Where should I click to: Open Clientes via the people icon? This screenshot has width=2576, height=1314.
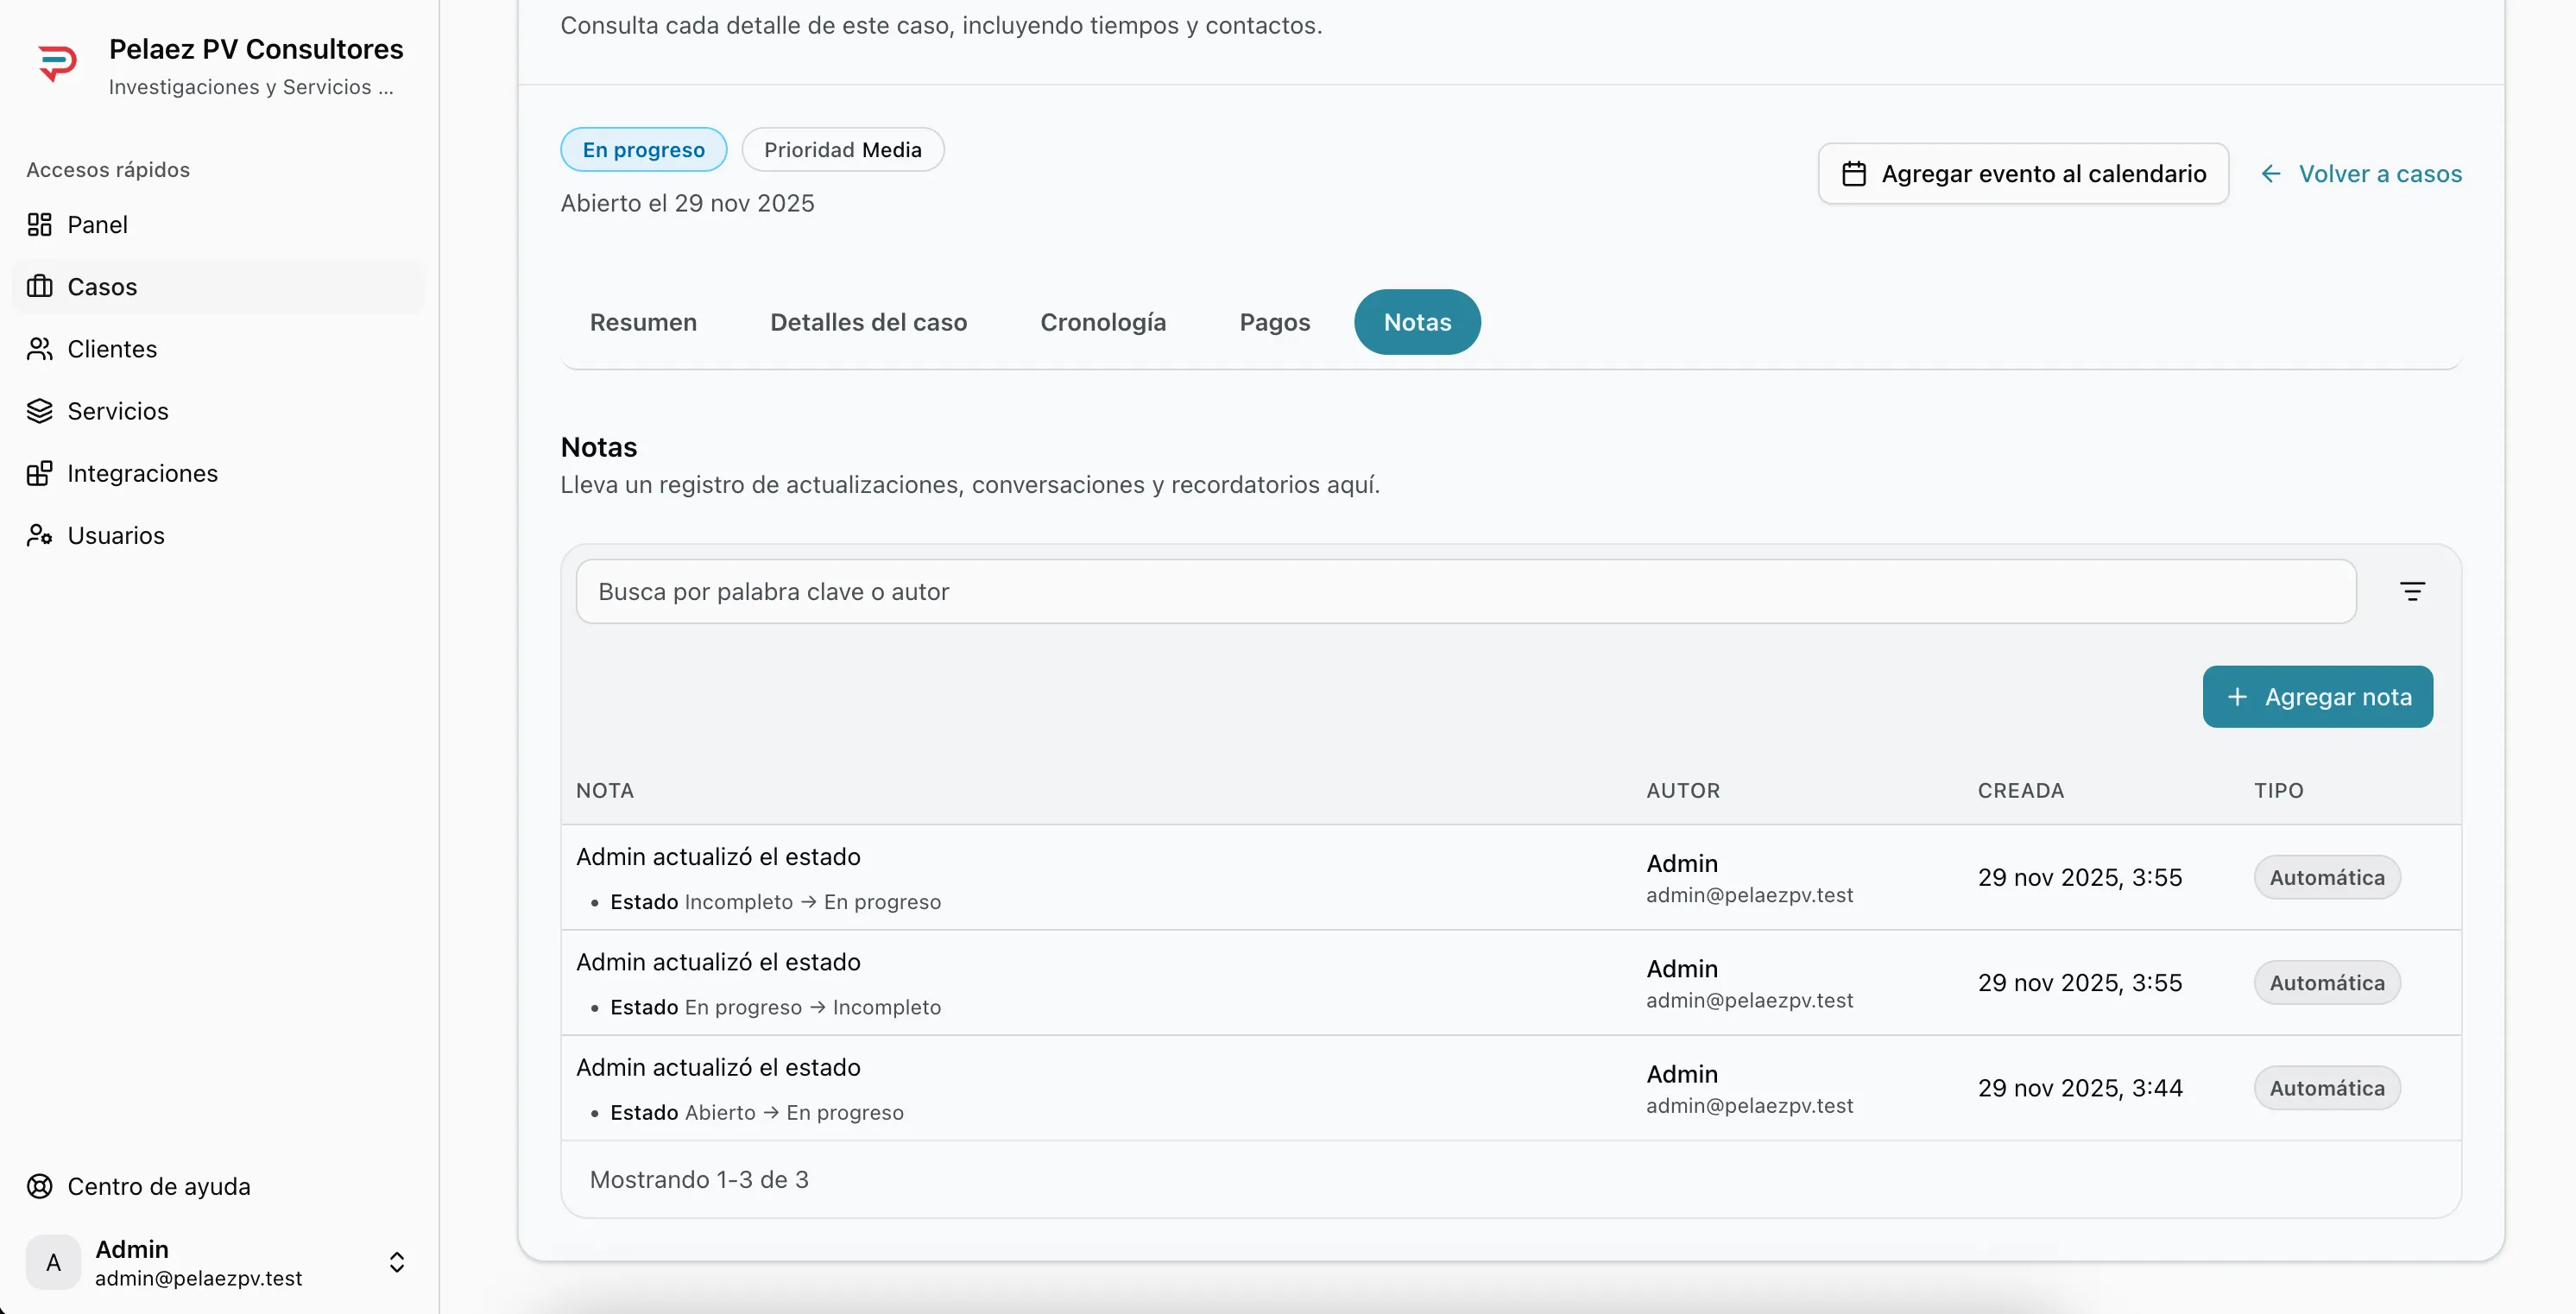pos(39,349)
